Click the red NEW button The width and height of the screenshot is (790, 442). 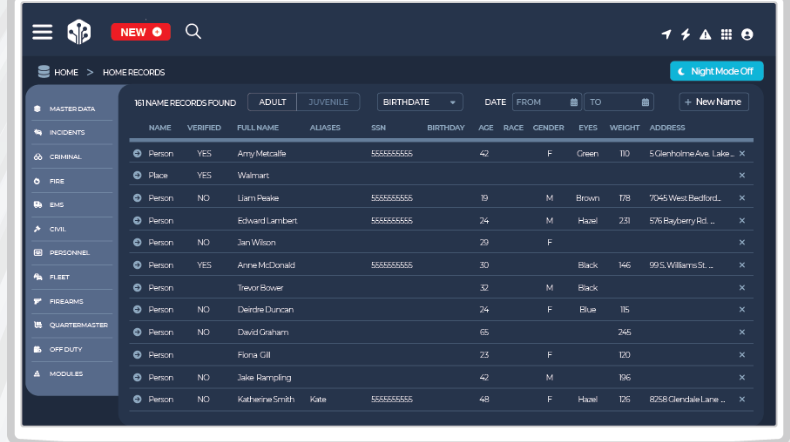[x=141, y=32]
